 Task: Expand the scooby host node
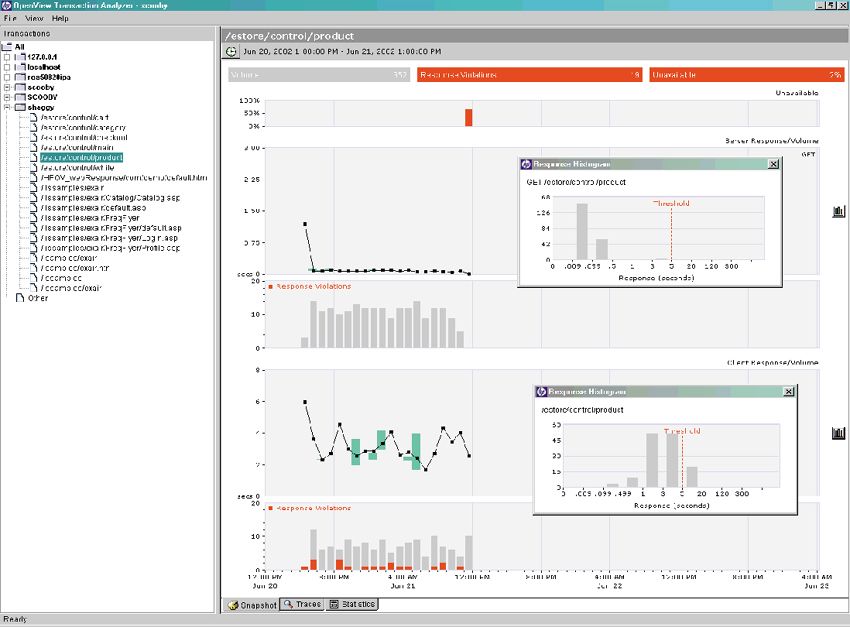click(7, 87)
